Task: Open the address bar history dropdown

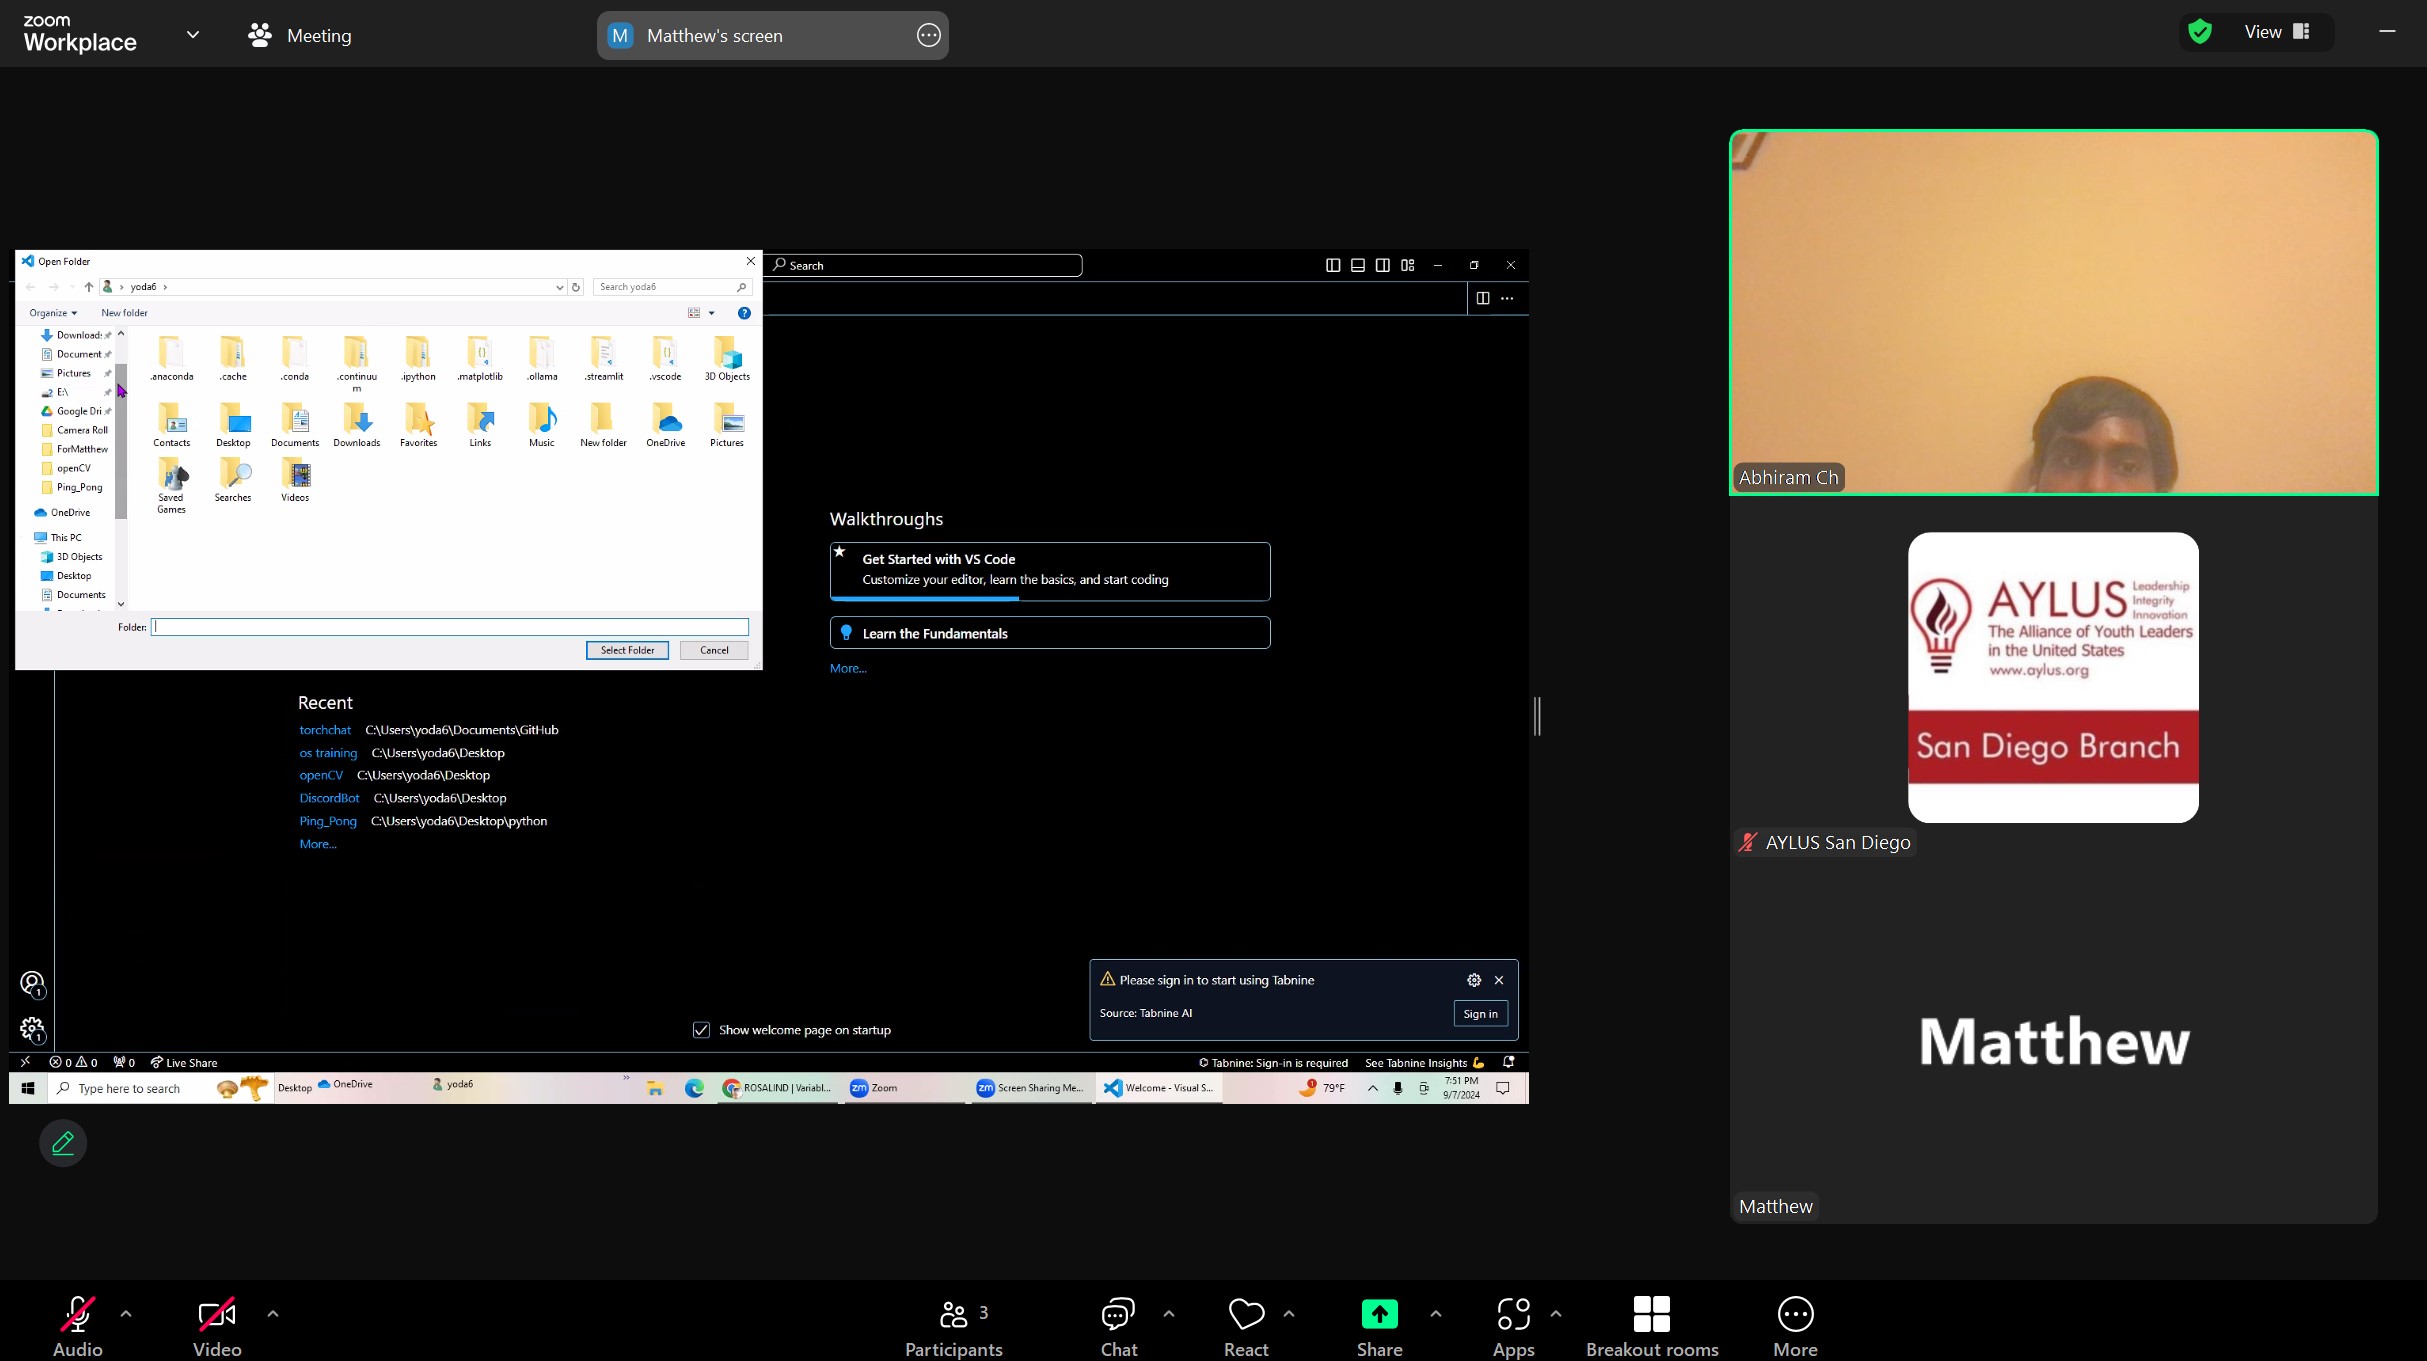Action: 559,287
